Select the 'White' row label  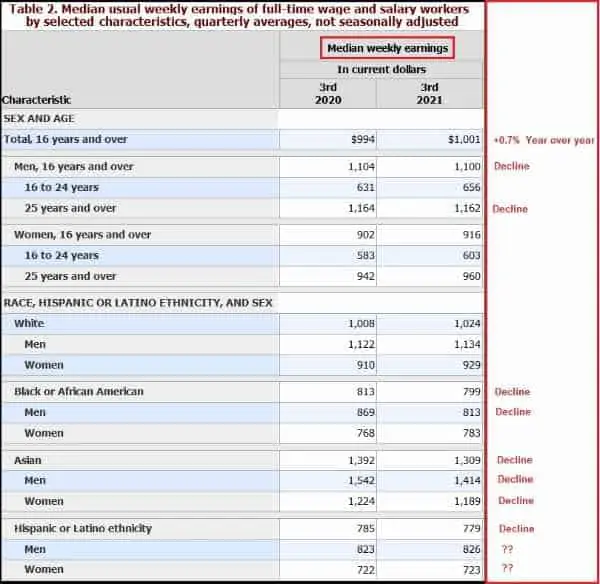29,324
